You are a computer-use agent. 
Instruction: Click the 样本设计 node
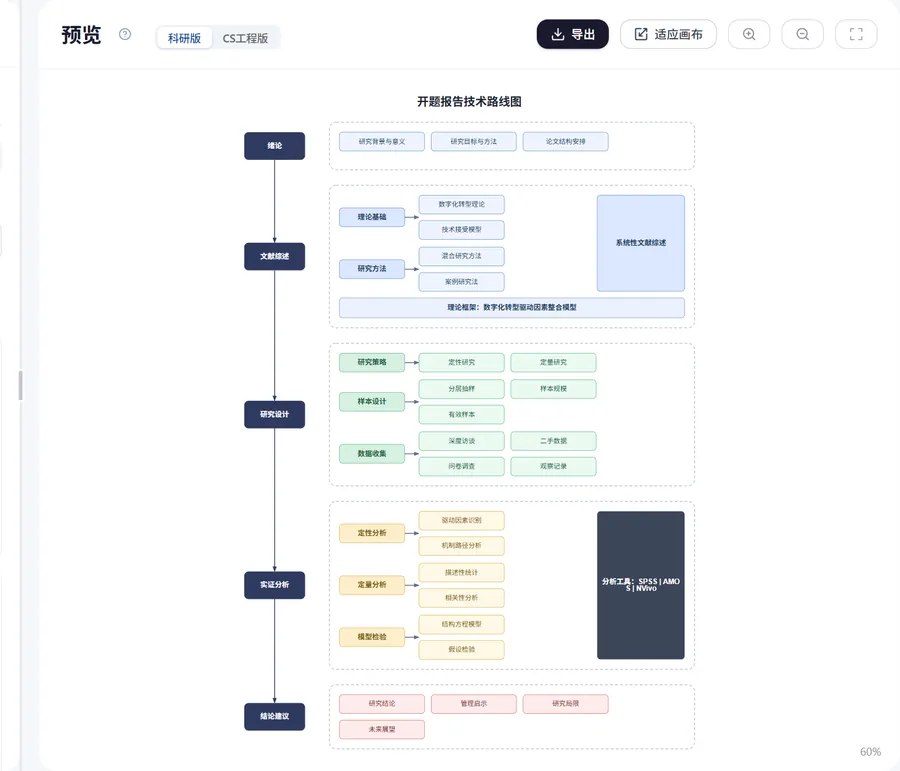coord(372,401)
